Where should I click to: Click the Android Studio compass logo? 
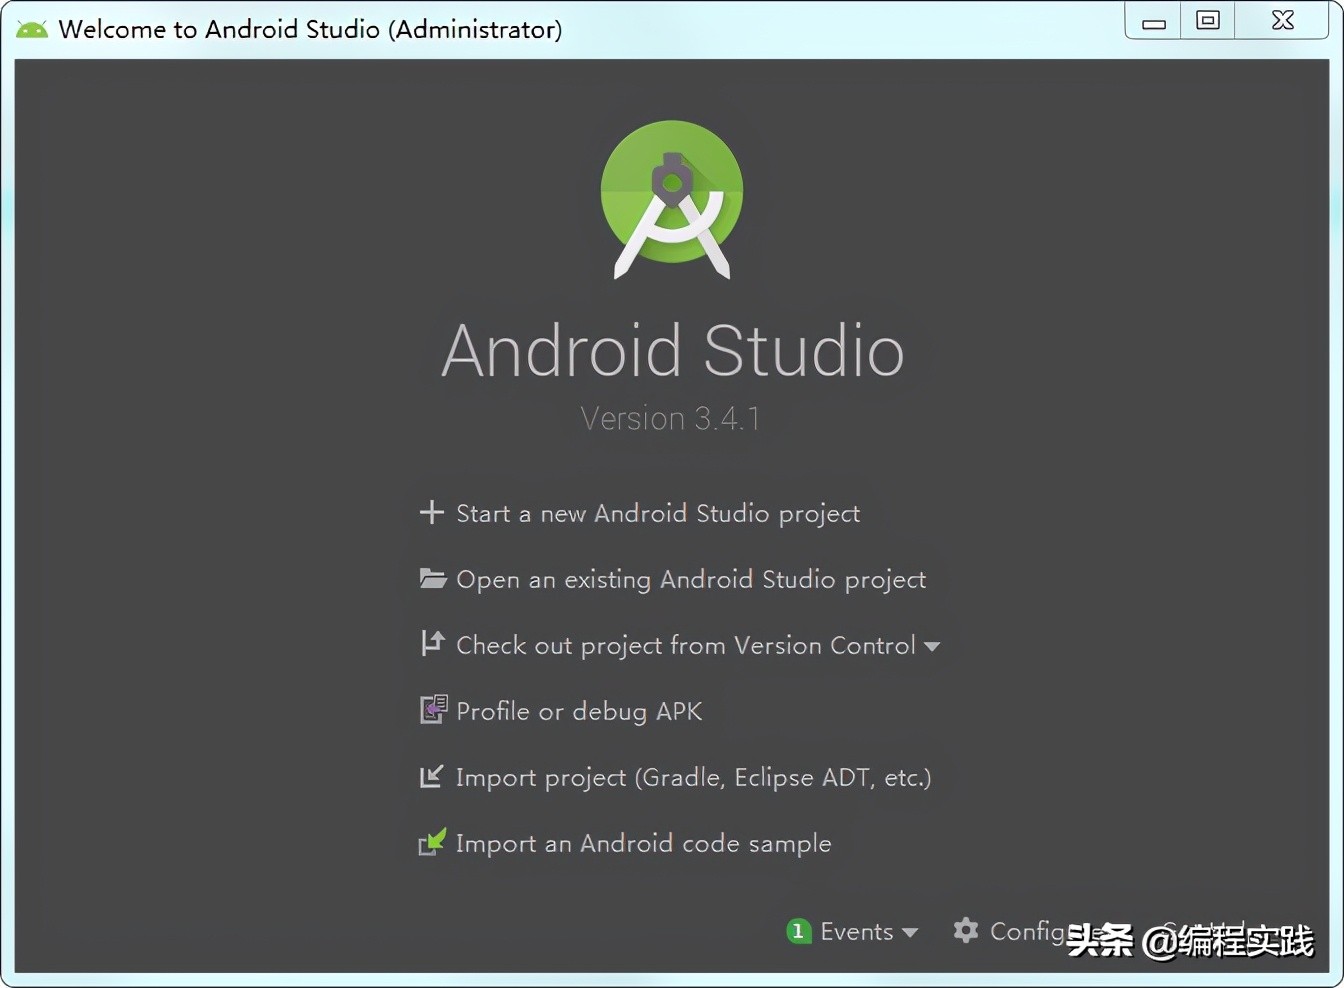[672, 200]
